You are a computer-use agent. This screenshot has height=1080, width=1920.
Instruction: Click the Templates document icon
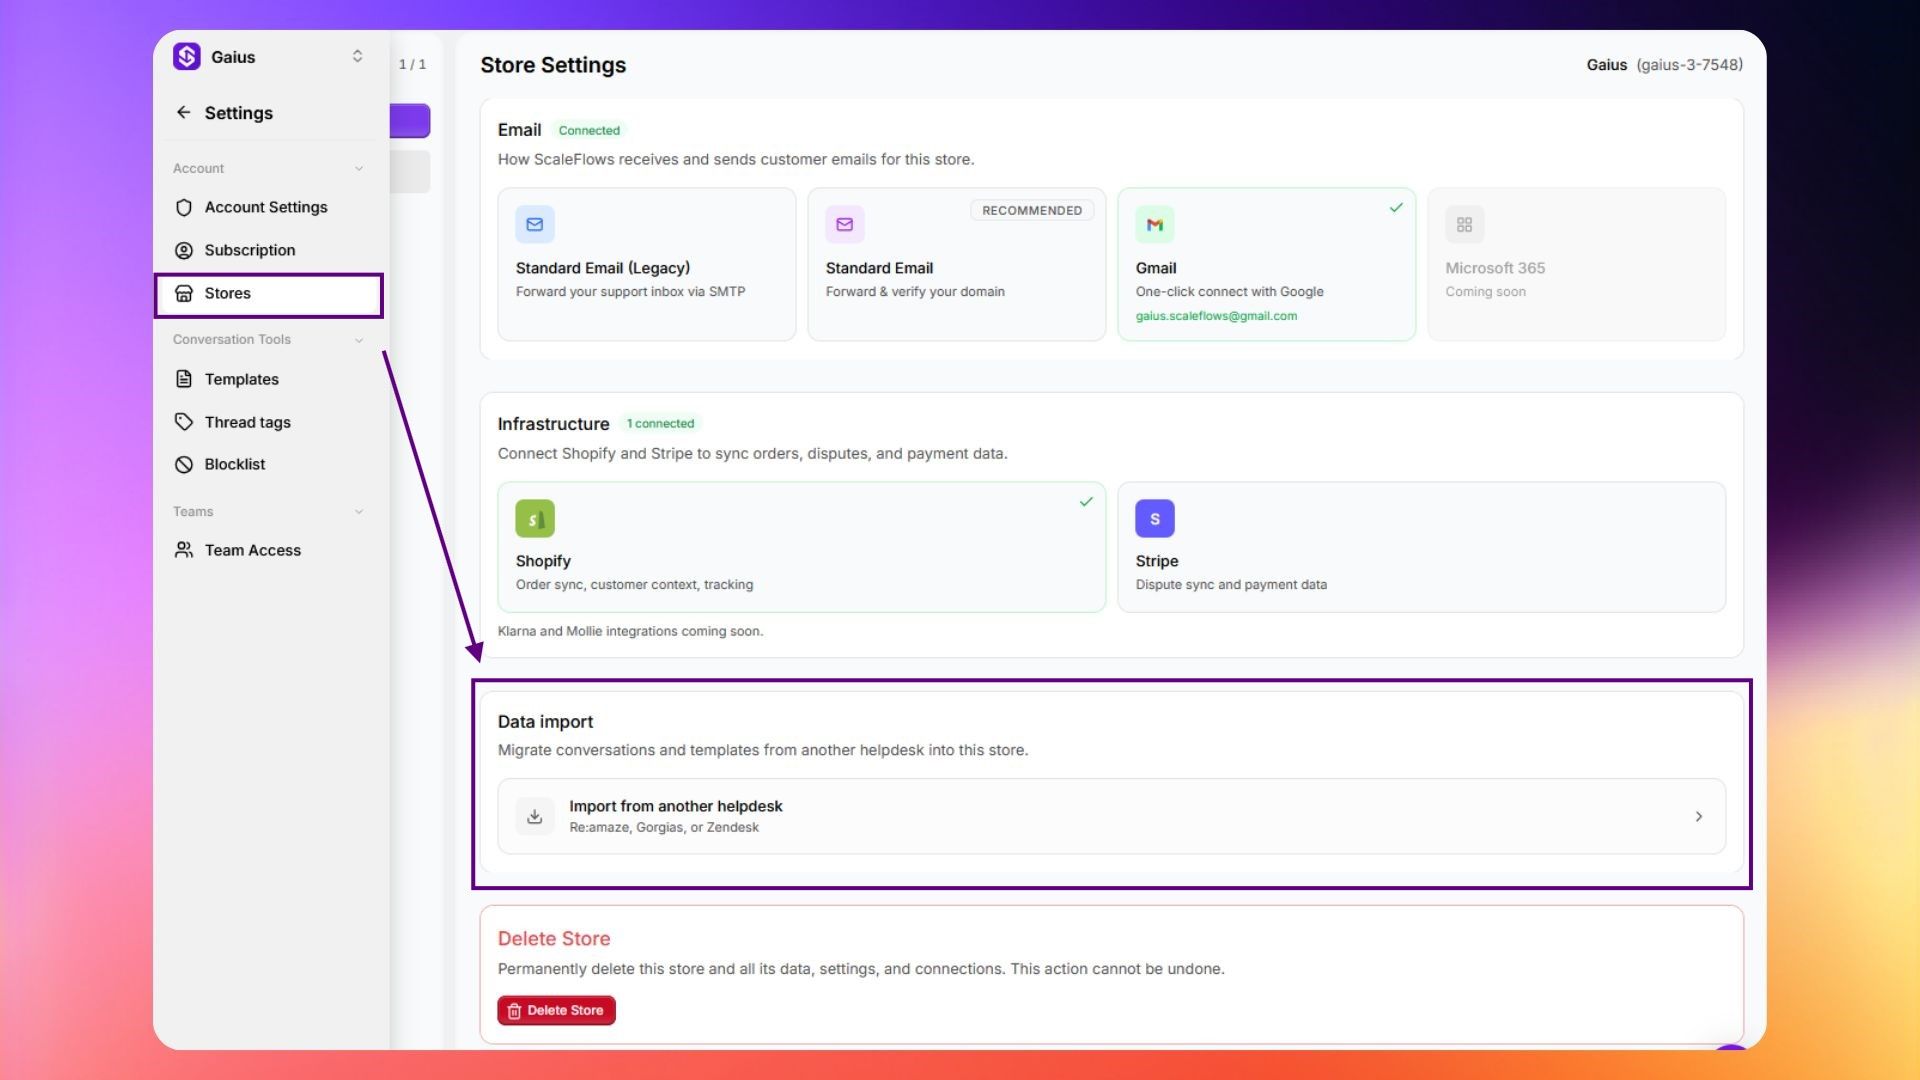(x=184, y=379)
